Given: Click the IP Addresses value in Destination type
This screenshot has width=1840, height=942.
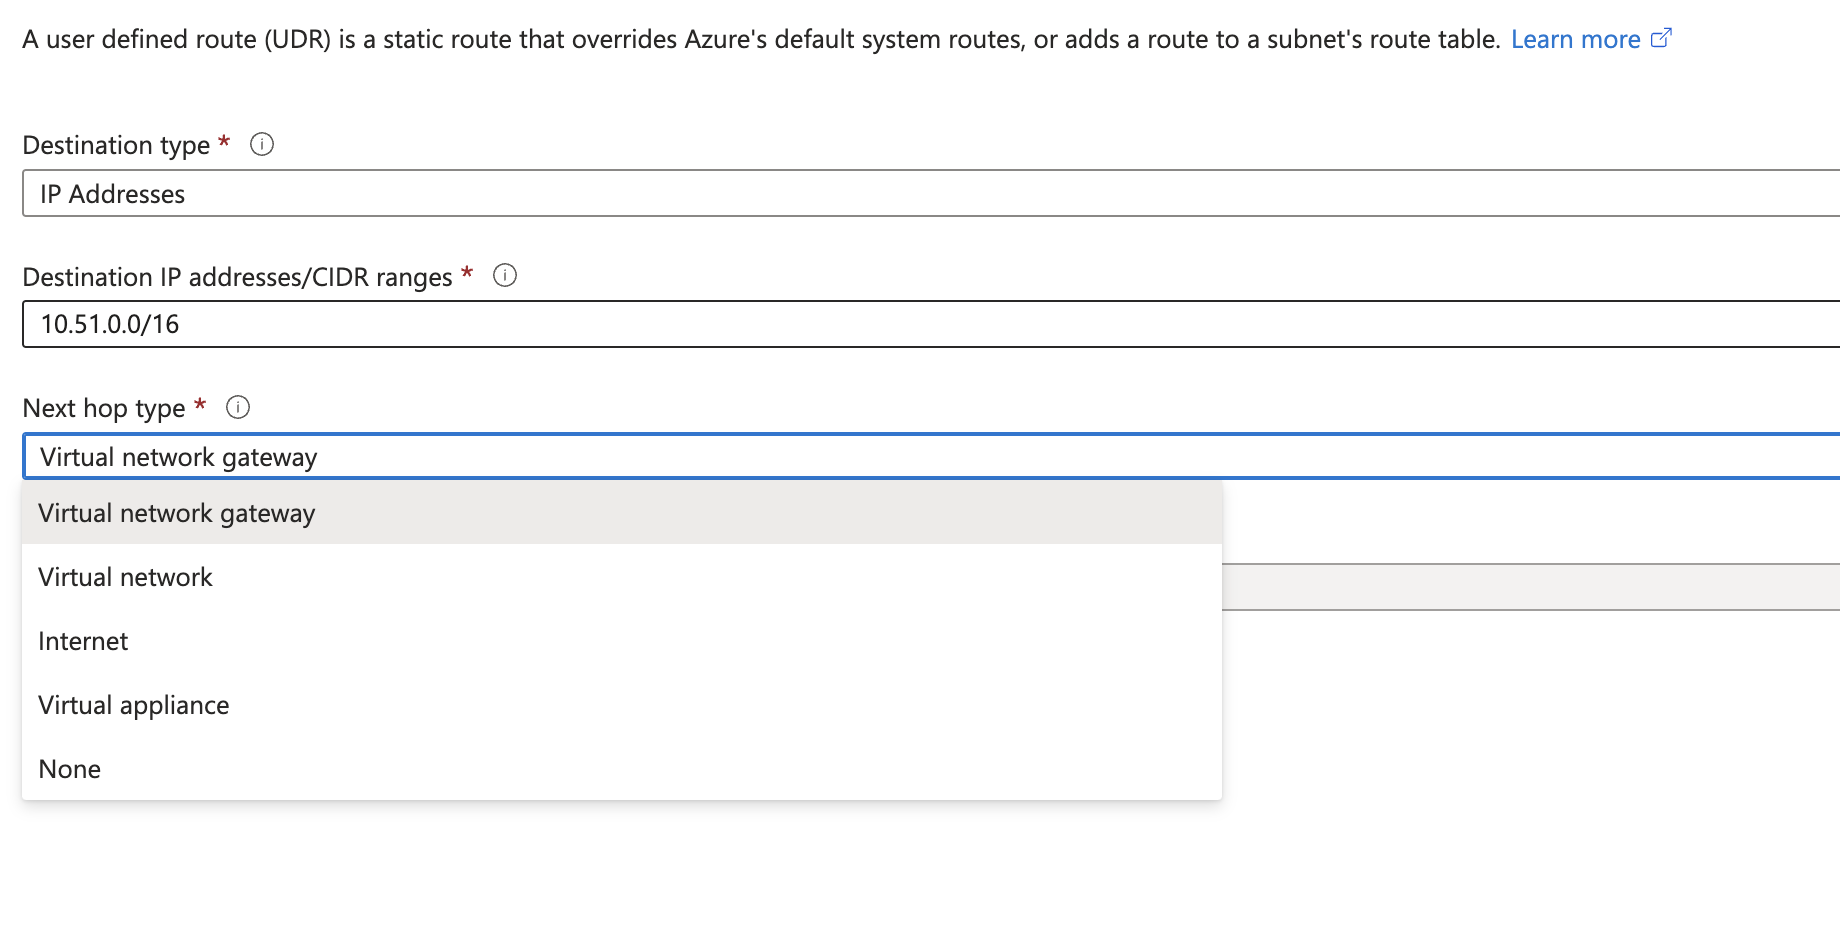Looking at the screenshot, I should click(112, 193).
